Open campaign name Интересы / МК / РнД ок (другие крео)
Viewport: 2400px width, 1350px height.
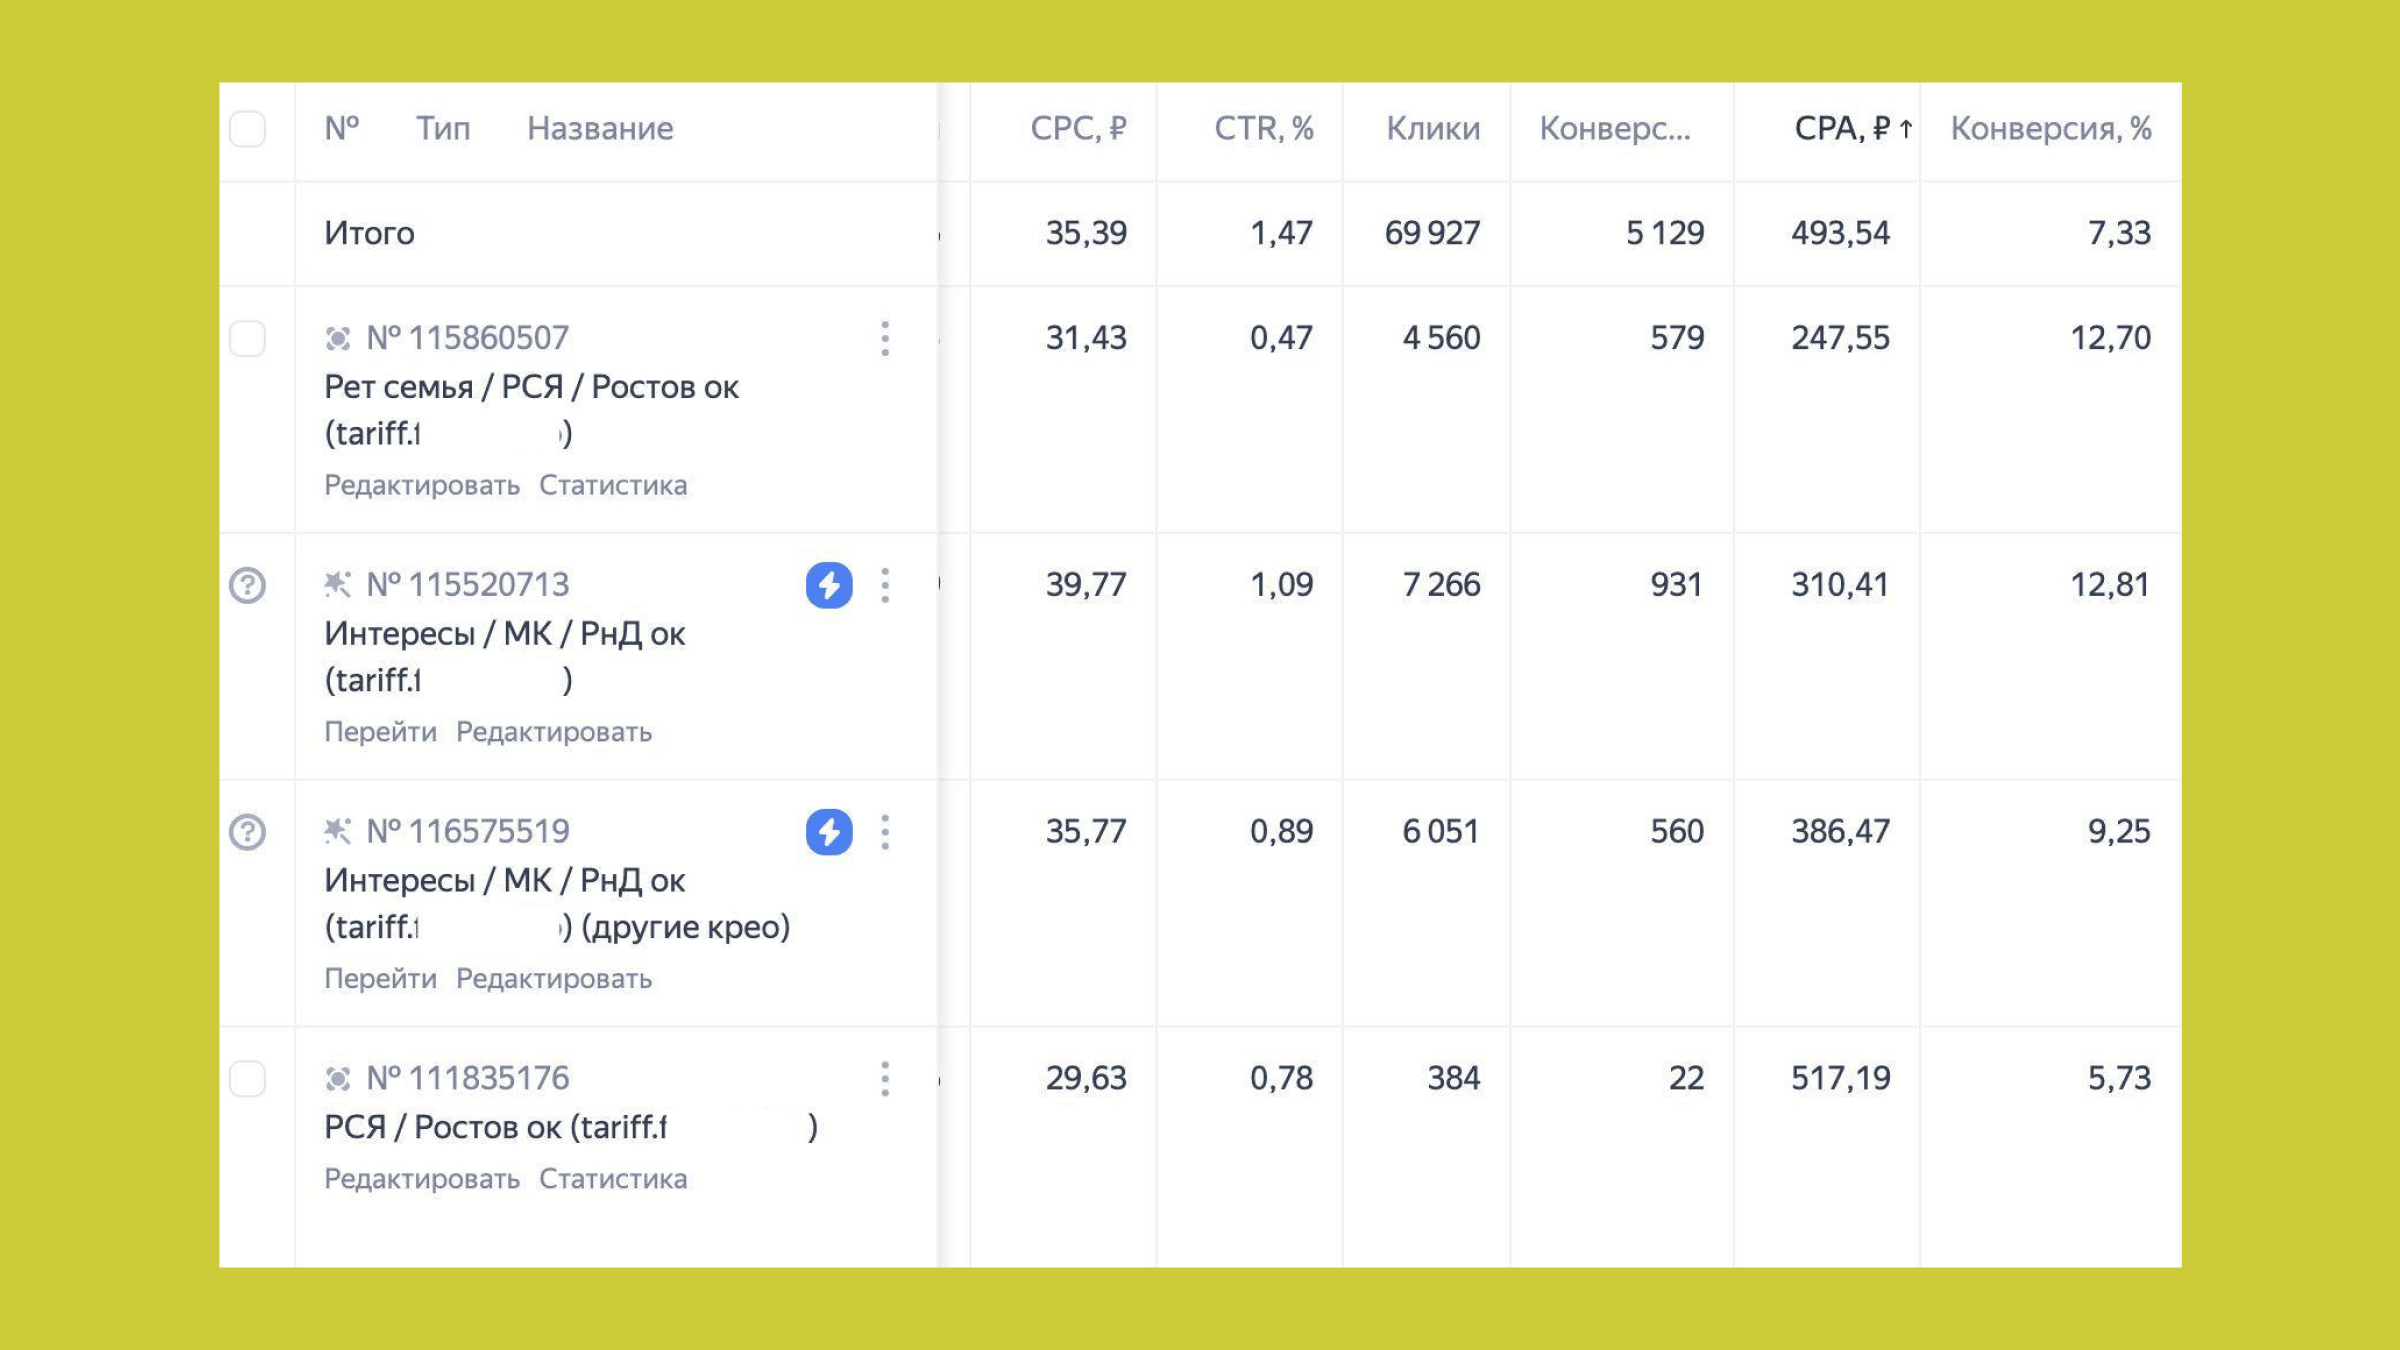(x=505, y=881)
